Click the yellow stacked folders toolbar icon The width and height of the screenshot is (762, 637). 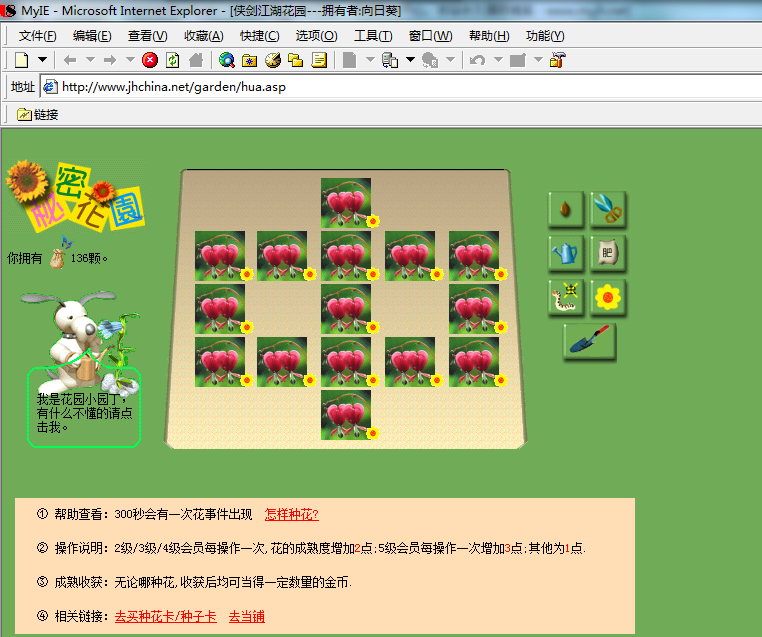pyautogui.click(x=295, y=60)
